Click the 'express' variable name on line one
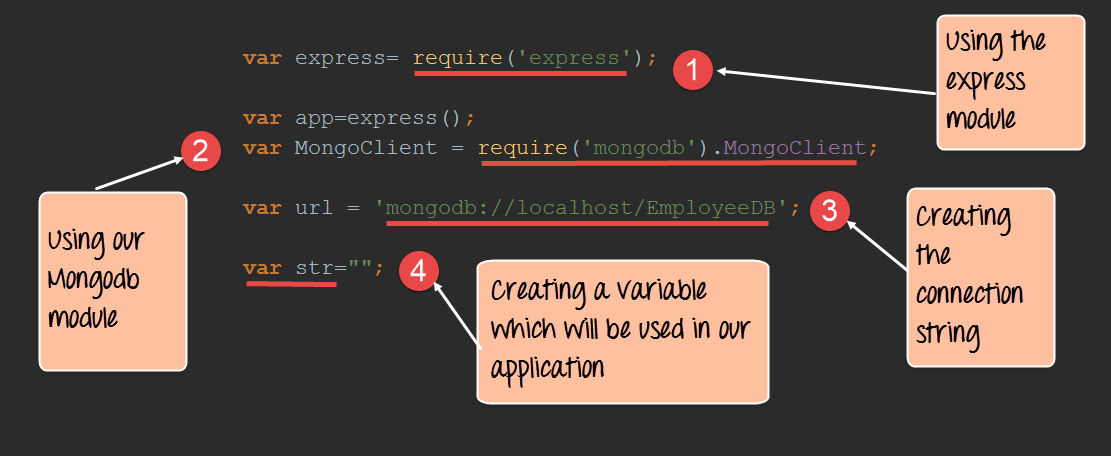This screenshot has height=456, width=1111. click(x=334, y=58)
